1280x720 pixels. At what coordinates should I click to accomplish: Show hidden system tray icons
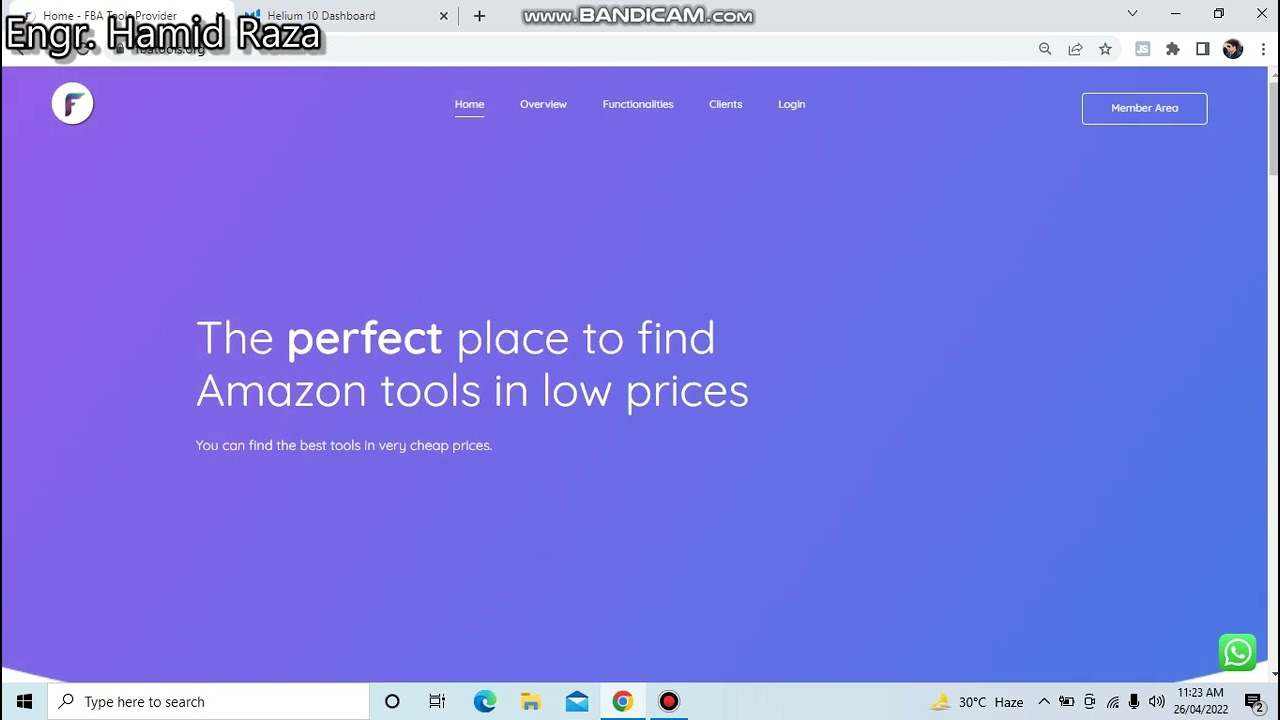point(1044,702)
